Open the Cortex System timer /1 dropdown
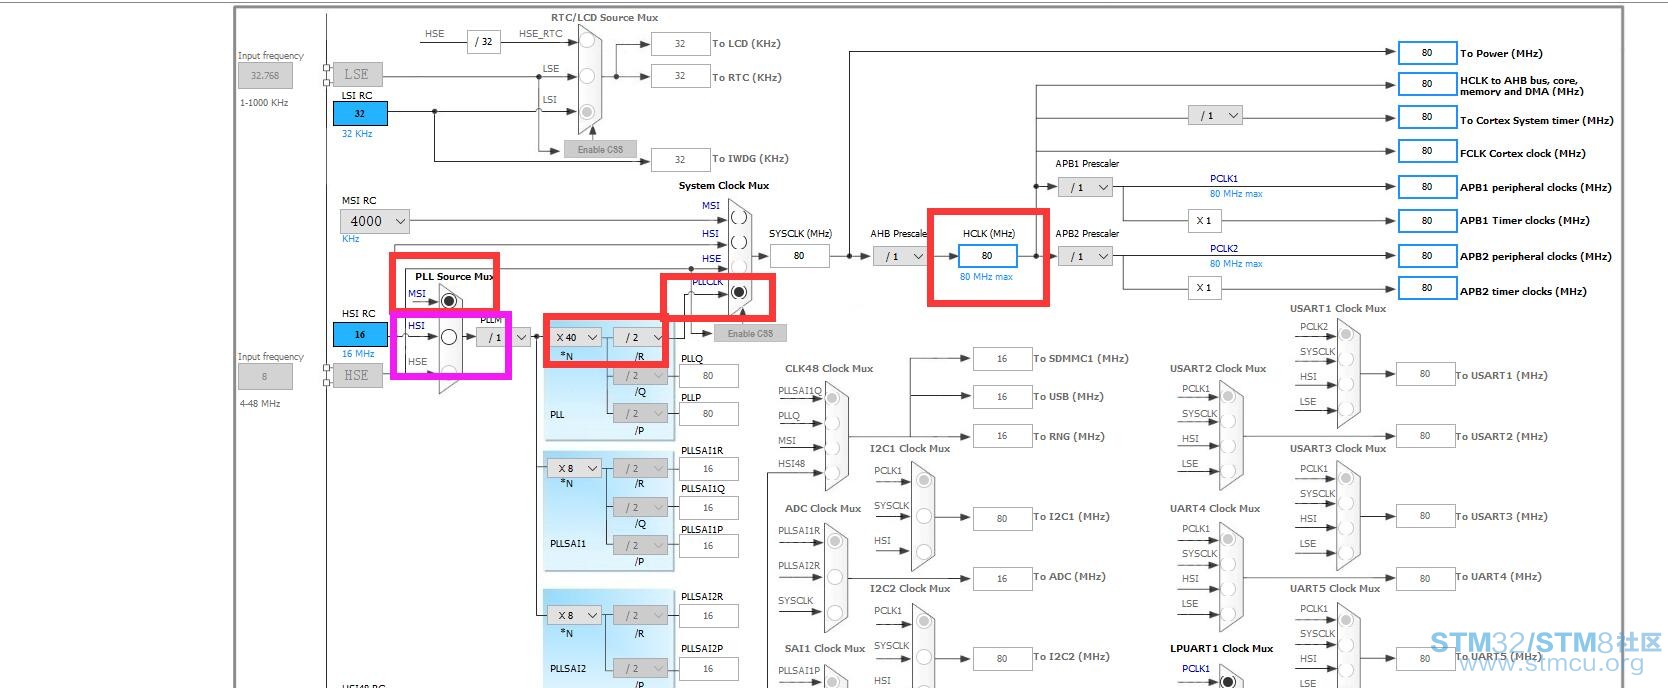1668x688 pixels. (1216, 116)
